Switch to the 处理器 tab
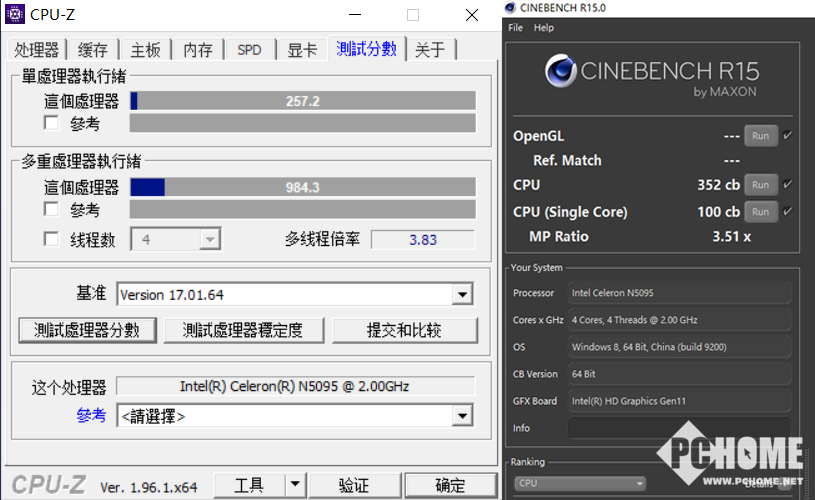This screenshot has height=500, width=815. (x=37, y=49)
